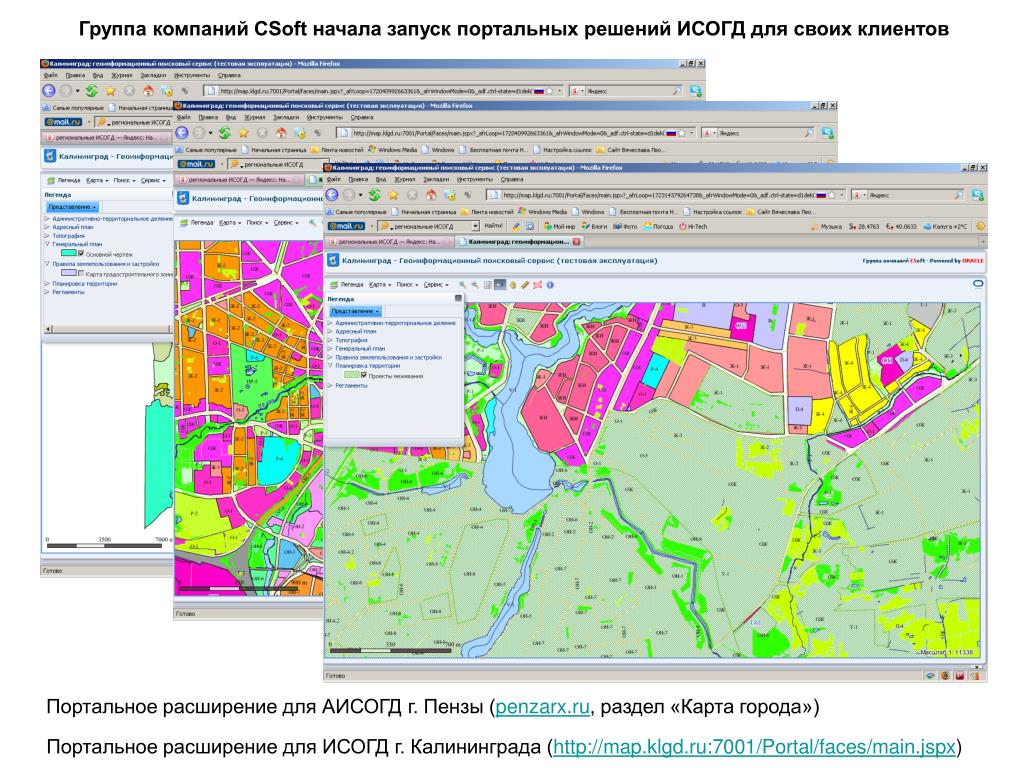Viewport: 1024px width, 768px height.
Task: Click search magnifier in front window Яндекс box
Action: [959, 195]
